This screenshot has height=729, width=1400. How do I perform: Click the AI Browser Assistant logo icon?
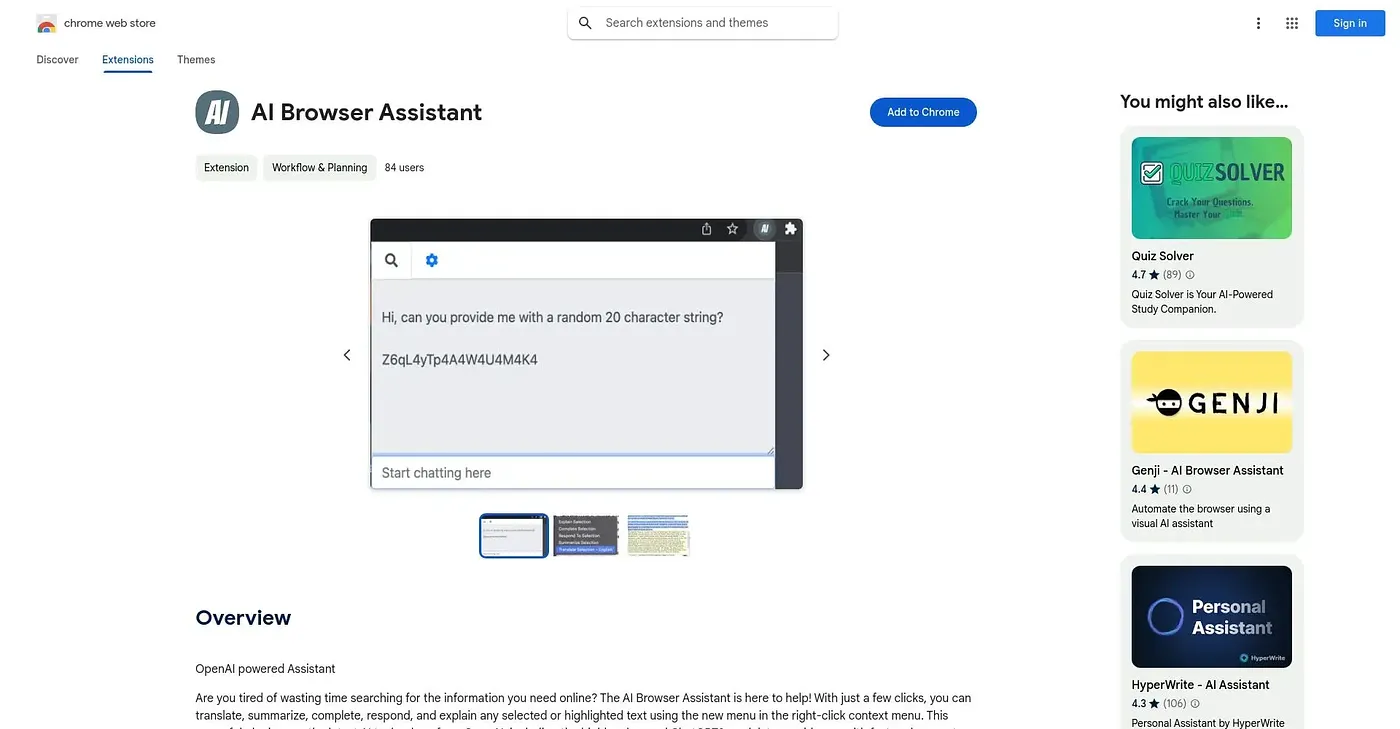[217, 112]
